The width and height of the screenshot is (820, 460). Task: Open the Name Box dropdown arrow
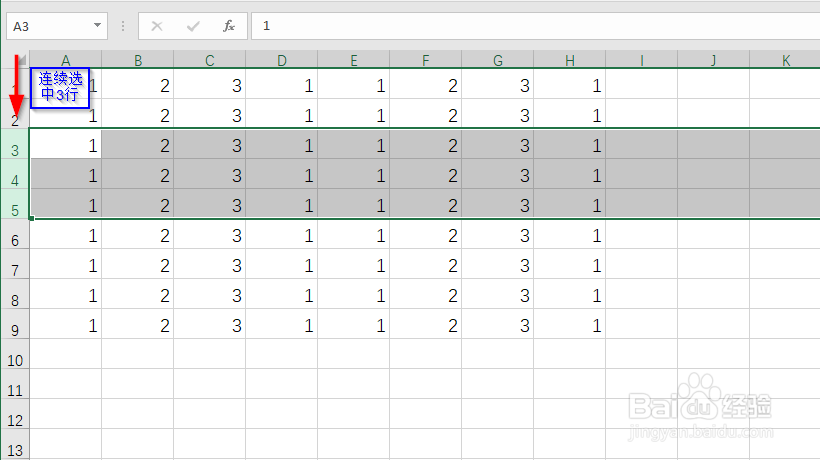(x=97, y=26)
